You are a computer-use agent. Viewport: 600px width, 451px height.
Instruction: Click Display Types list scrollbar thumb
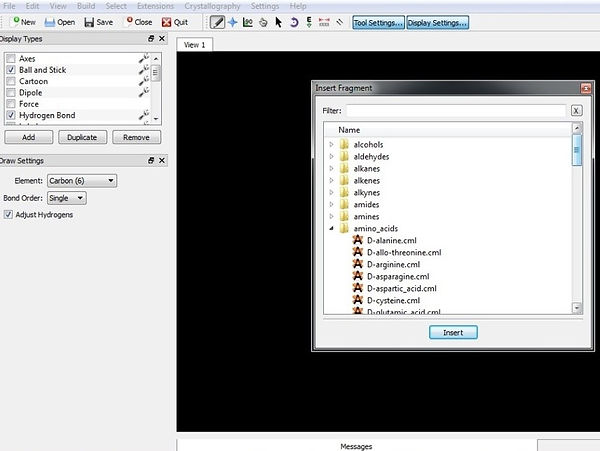[x=155, y=72]
